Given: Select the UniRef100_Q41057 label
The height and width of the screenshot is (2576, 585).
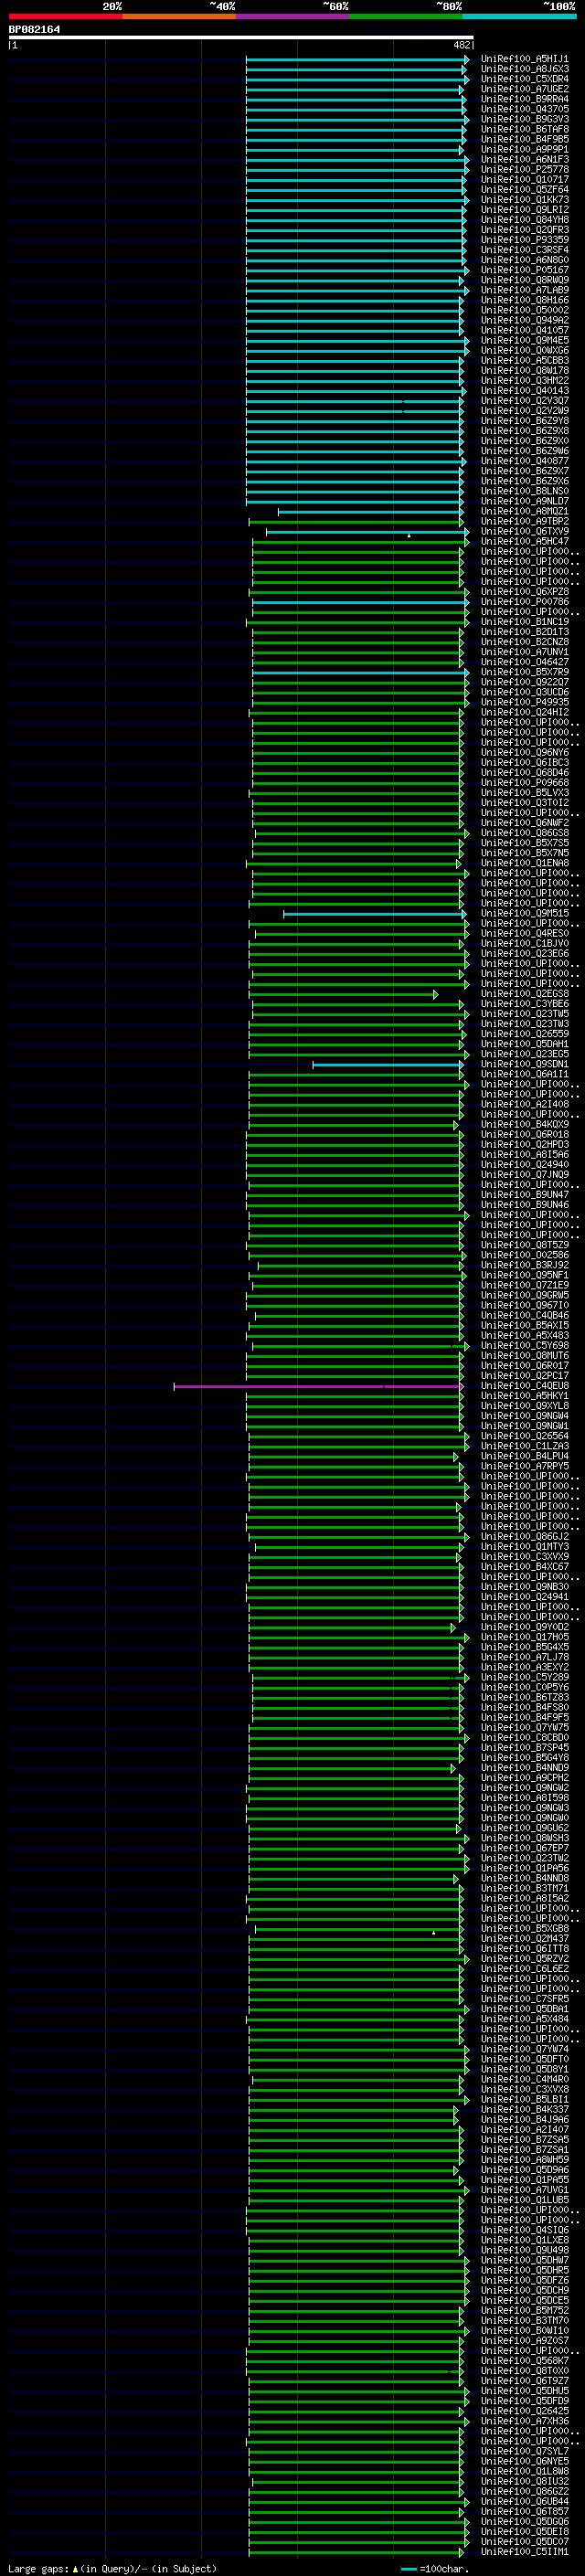Looking at the screenshot, I should point(524,331).
